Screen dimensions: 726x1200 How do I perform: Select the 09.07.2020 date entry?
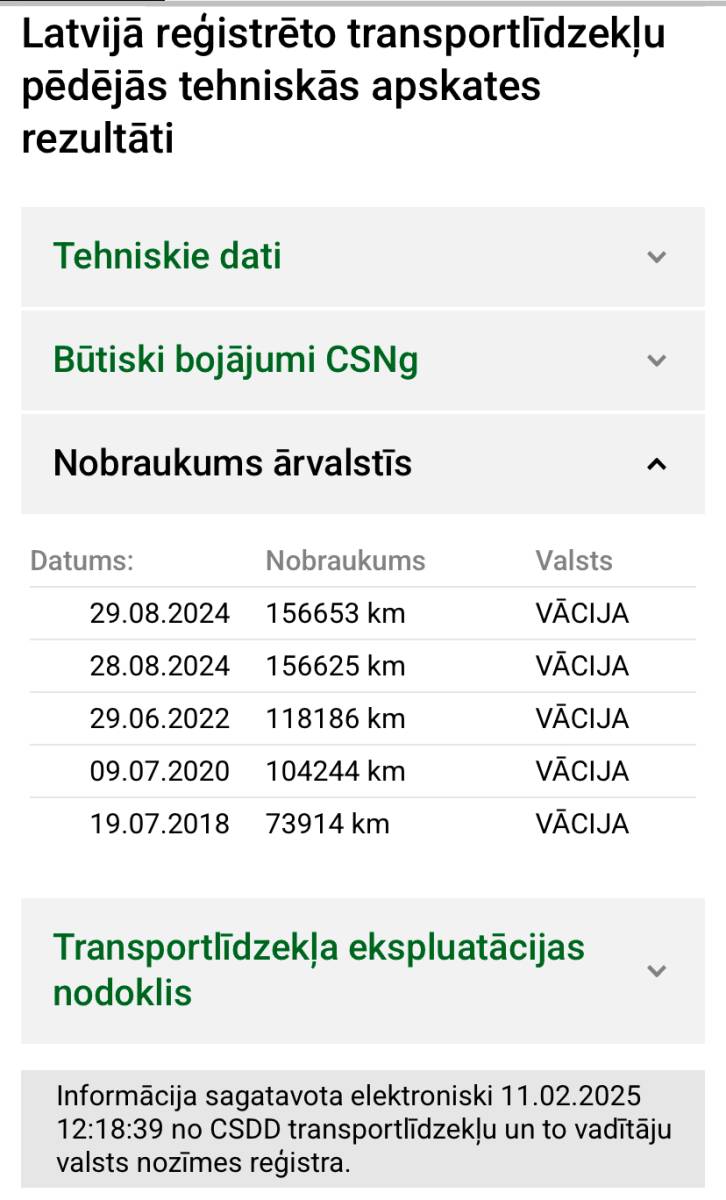tap(160, 772)
